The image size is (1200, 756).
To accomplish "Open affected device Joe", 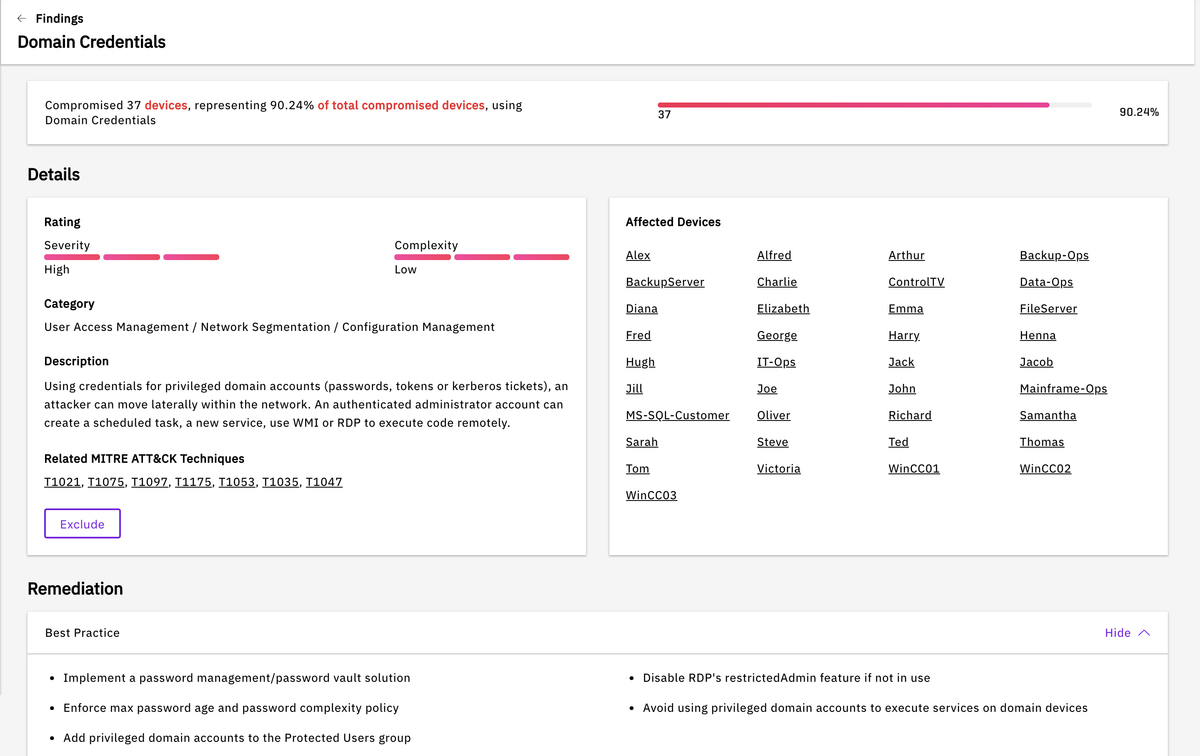I will click(x=767, y=389).
